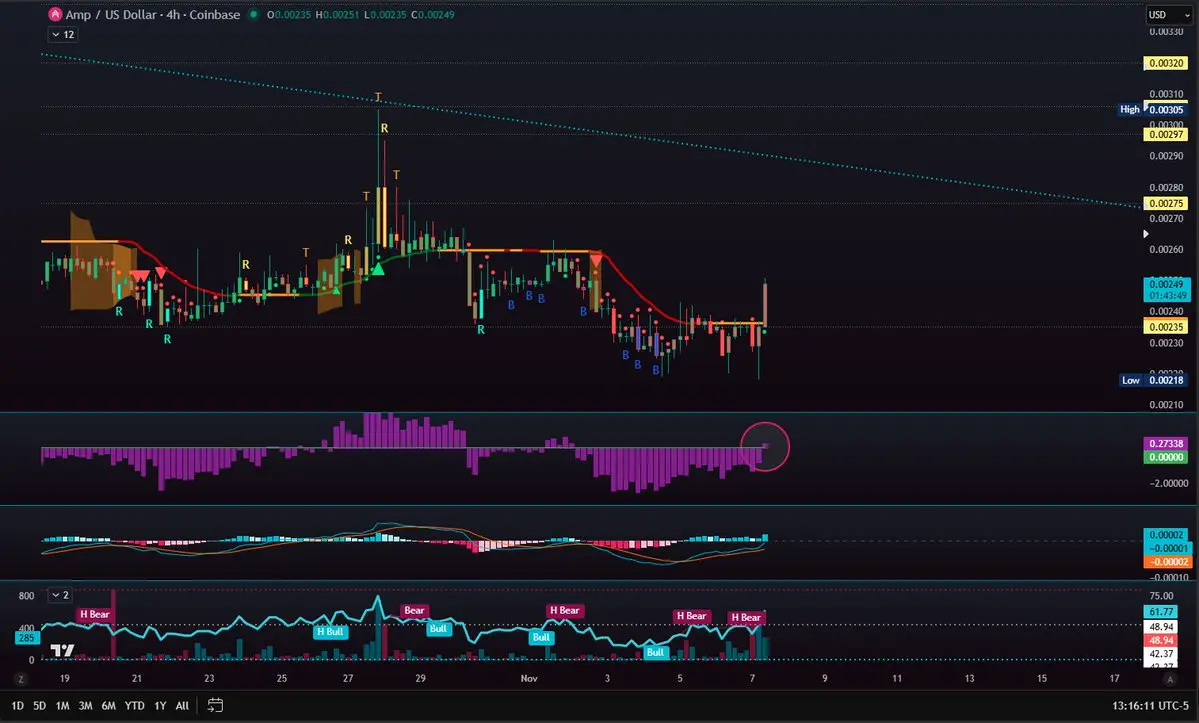Open the USD currency dropdown

(1169, 15)
